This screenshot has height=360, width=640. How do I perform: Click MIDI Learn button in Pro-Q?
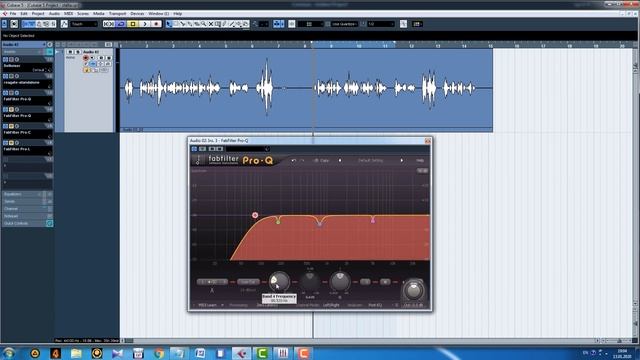point(208,305)
